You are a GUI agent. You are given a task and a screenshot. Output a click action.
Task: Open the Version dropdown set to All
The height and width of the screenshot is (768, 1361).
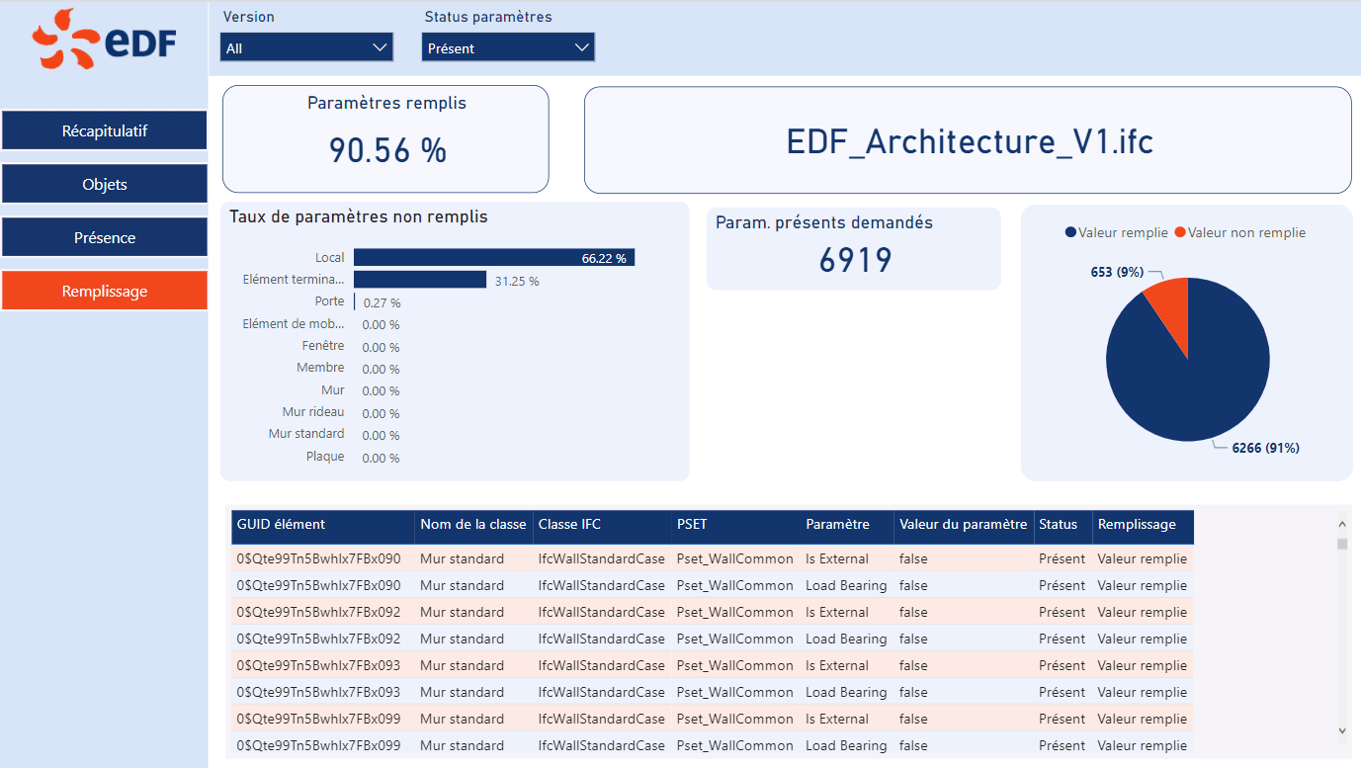pyautogui.click(x=307, y=47)
